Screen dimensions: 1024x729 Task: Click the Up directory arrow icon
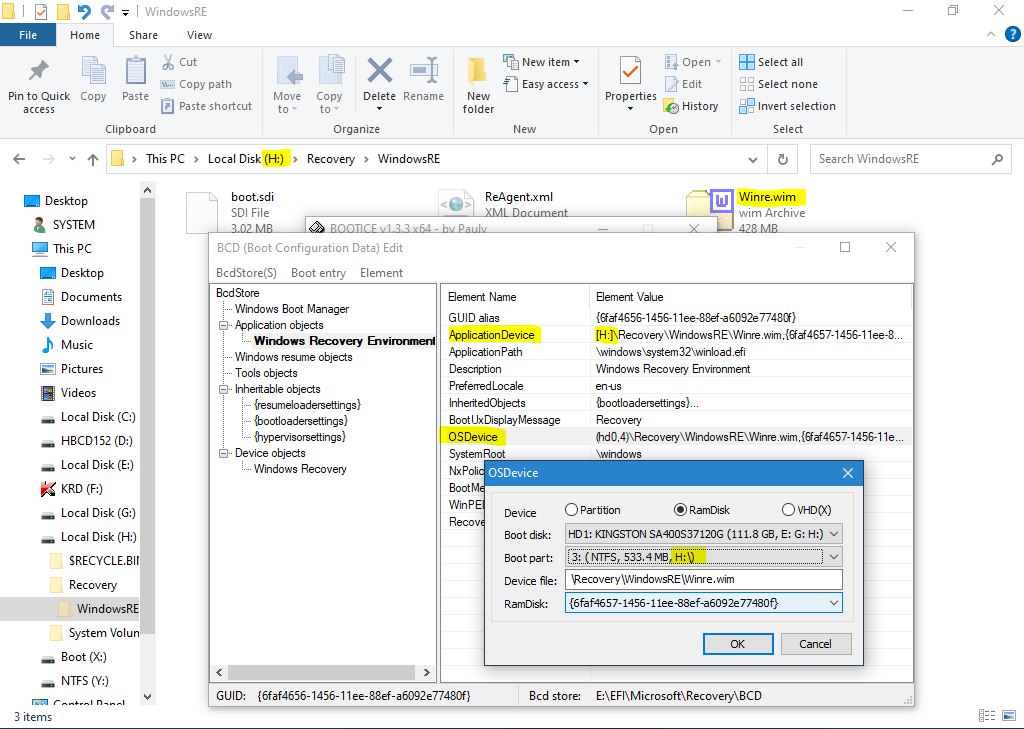click(x=93, y=159)
